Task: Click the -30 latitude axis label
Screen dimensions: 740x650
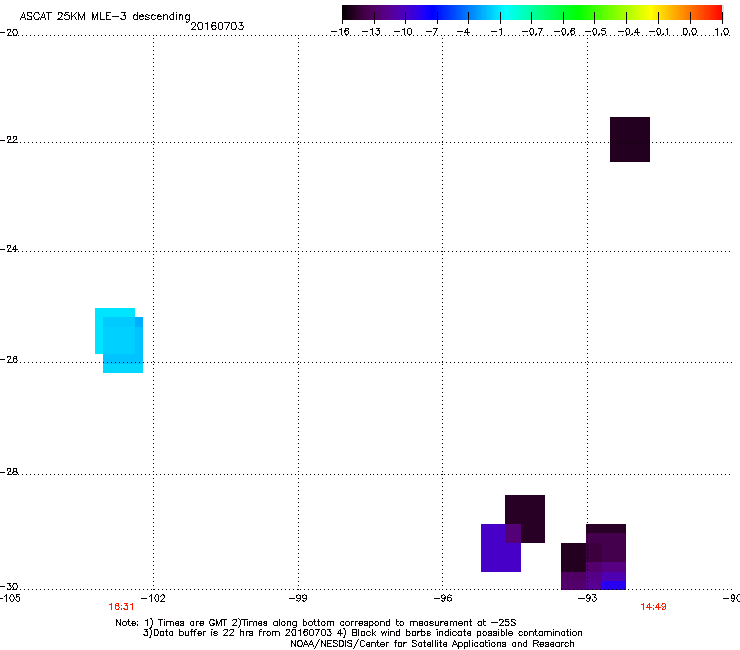Action: click(9, 587)
